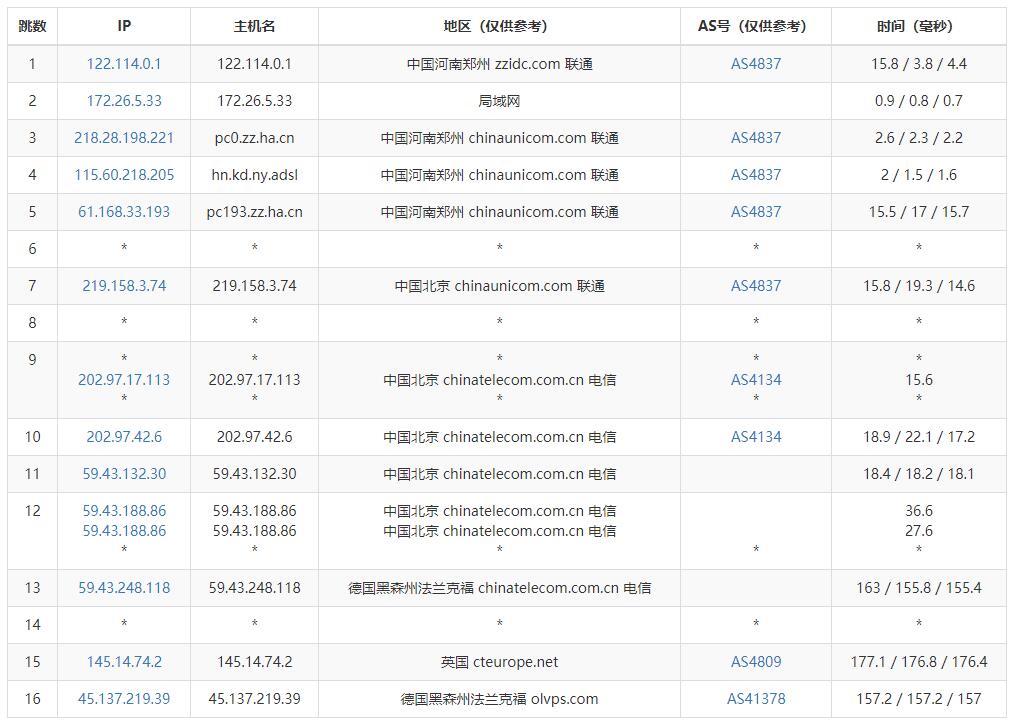1011x723 pixels.
Task: Click IP link 59.43.132.30
Action: pos(124,474)
